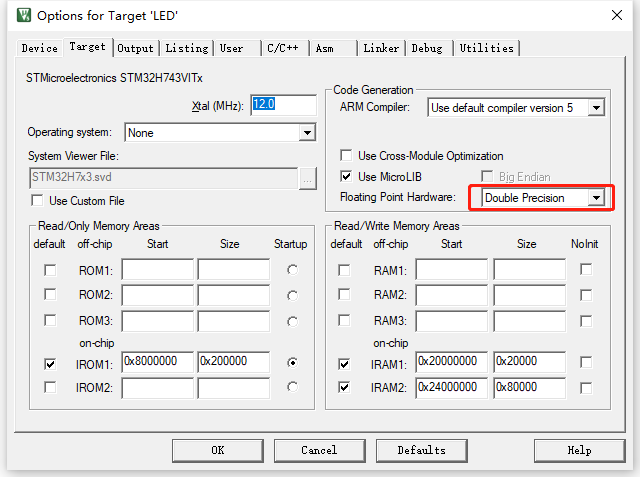Click the IRAM1 Size field 0x20000
This screenshot has height=477, width=640.
pos(530,362)
